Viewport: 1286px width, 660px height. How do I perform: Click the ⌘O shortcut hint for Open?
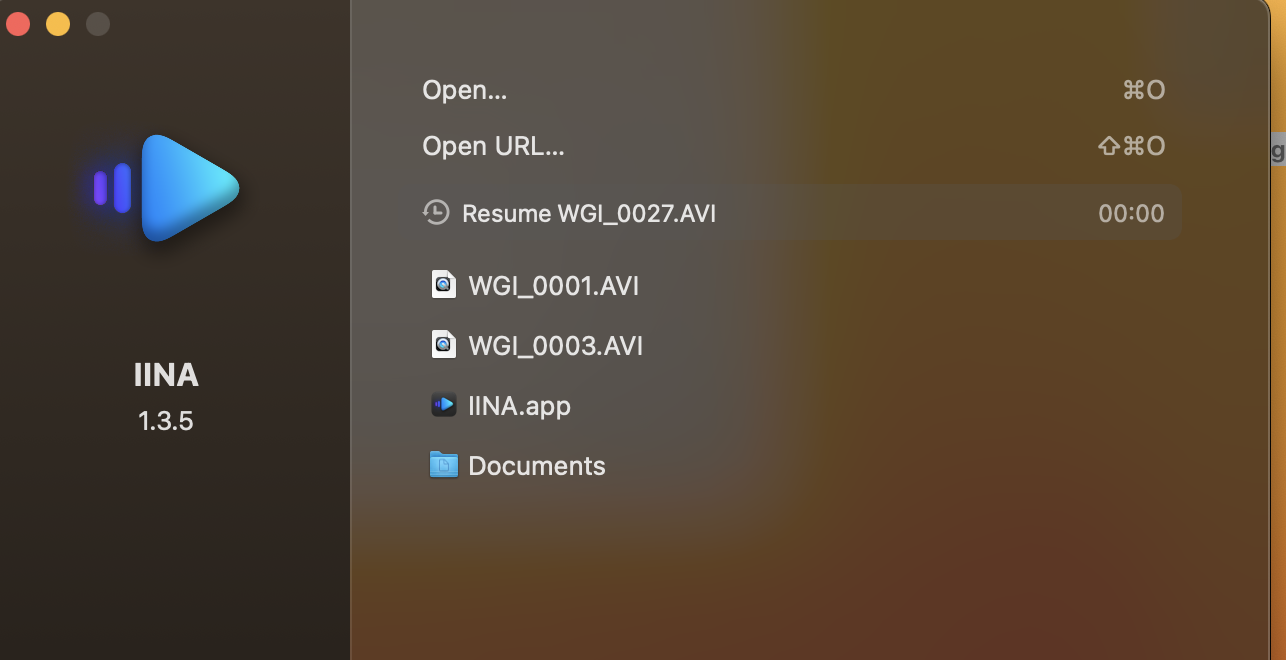coord(1144,90)
